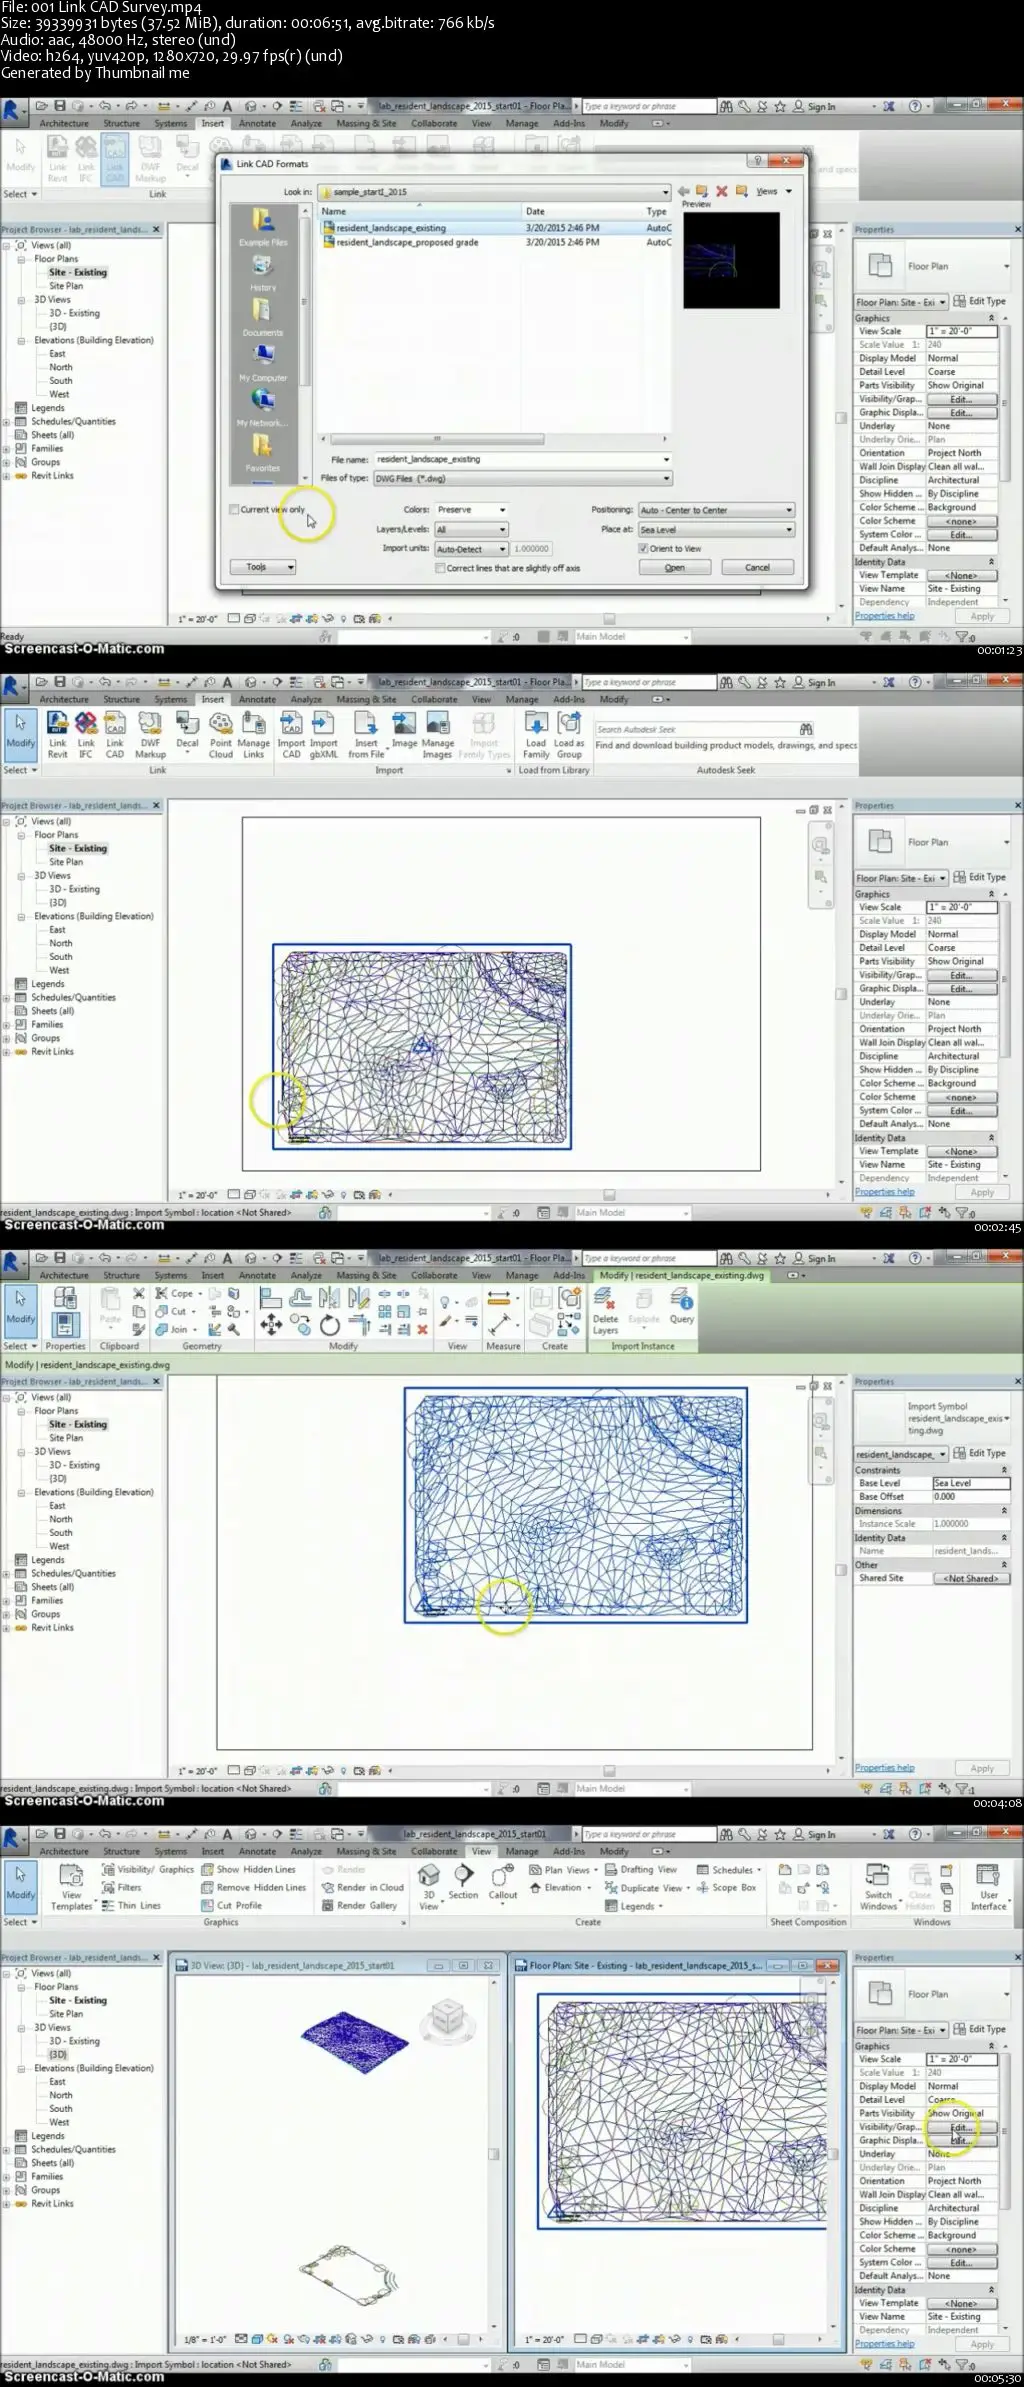Click the Section view tool

tap(463, 1881)
